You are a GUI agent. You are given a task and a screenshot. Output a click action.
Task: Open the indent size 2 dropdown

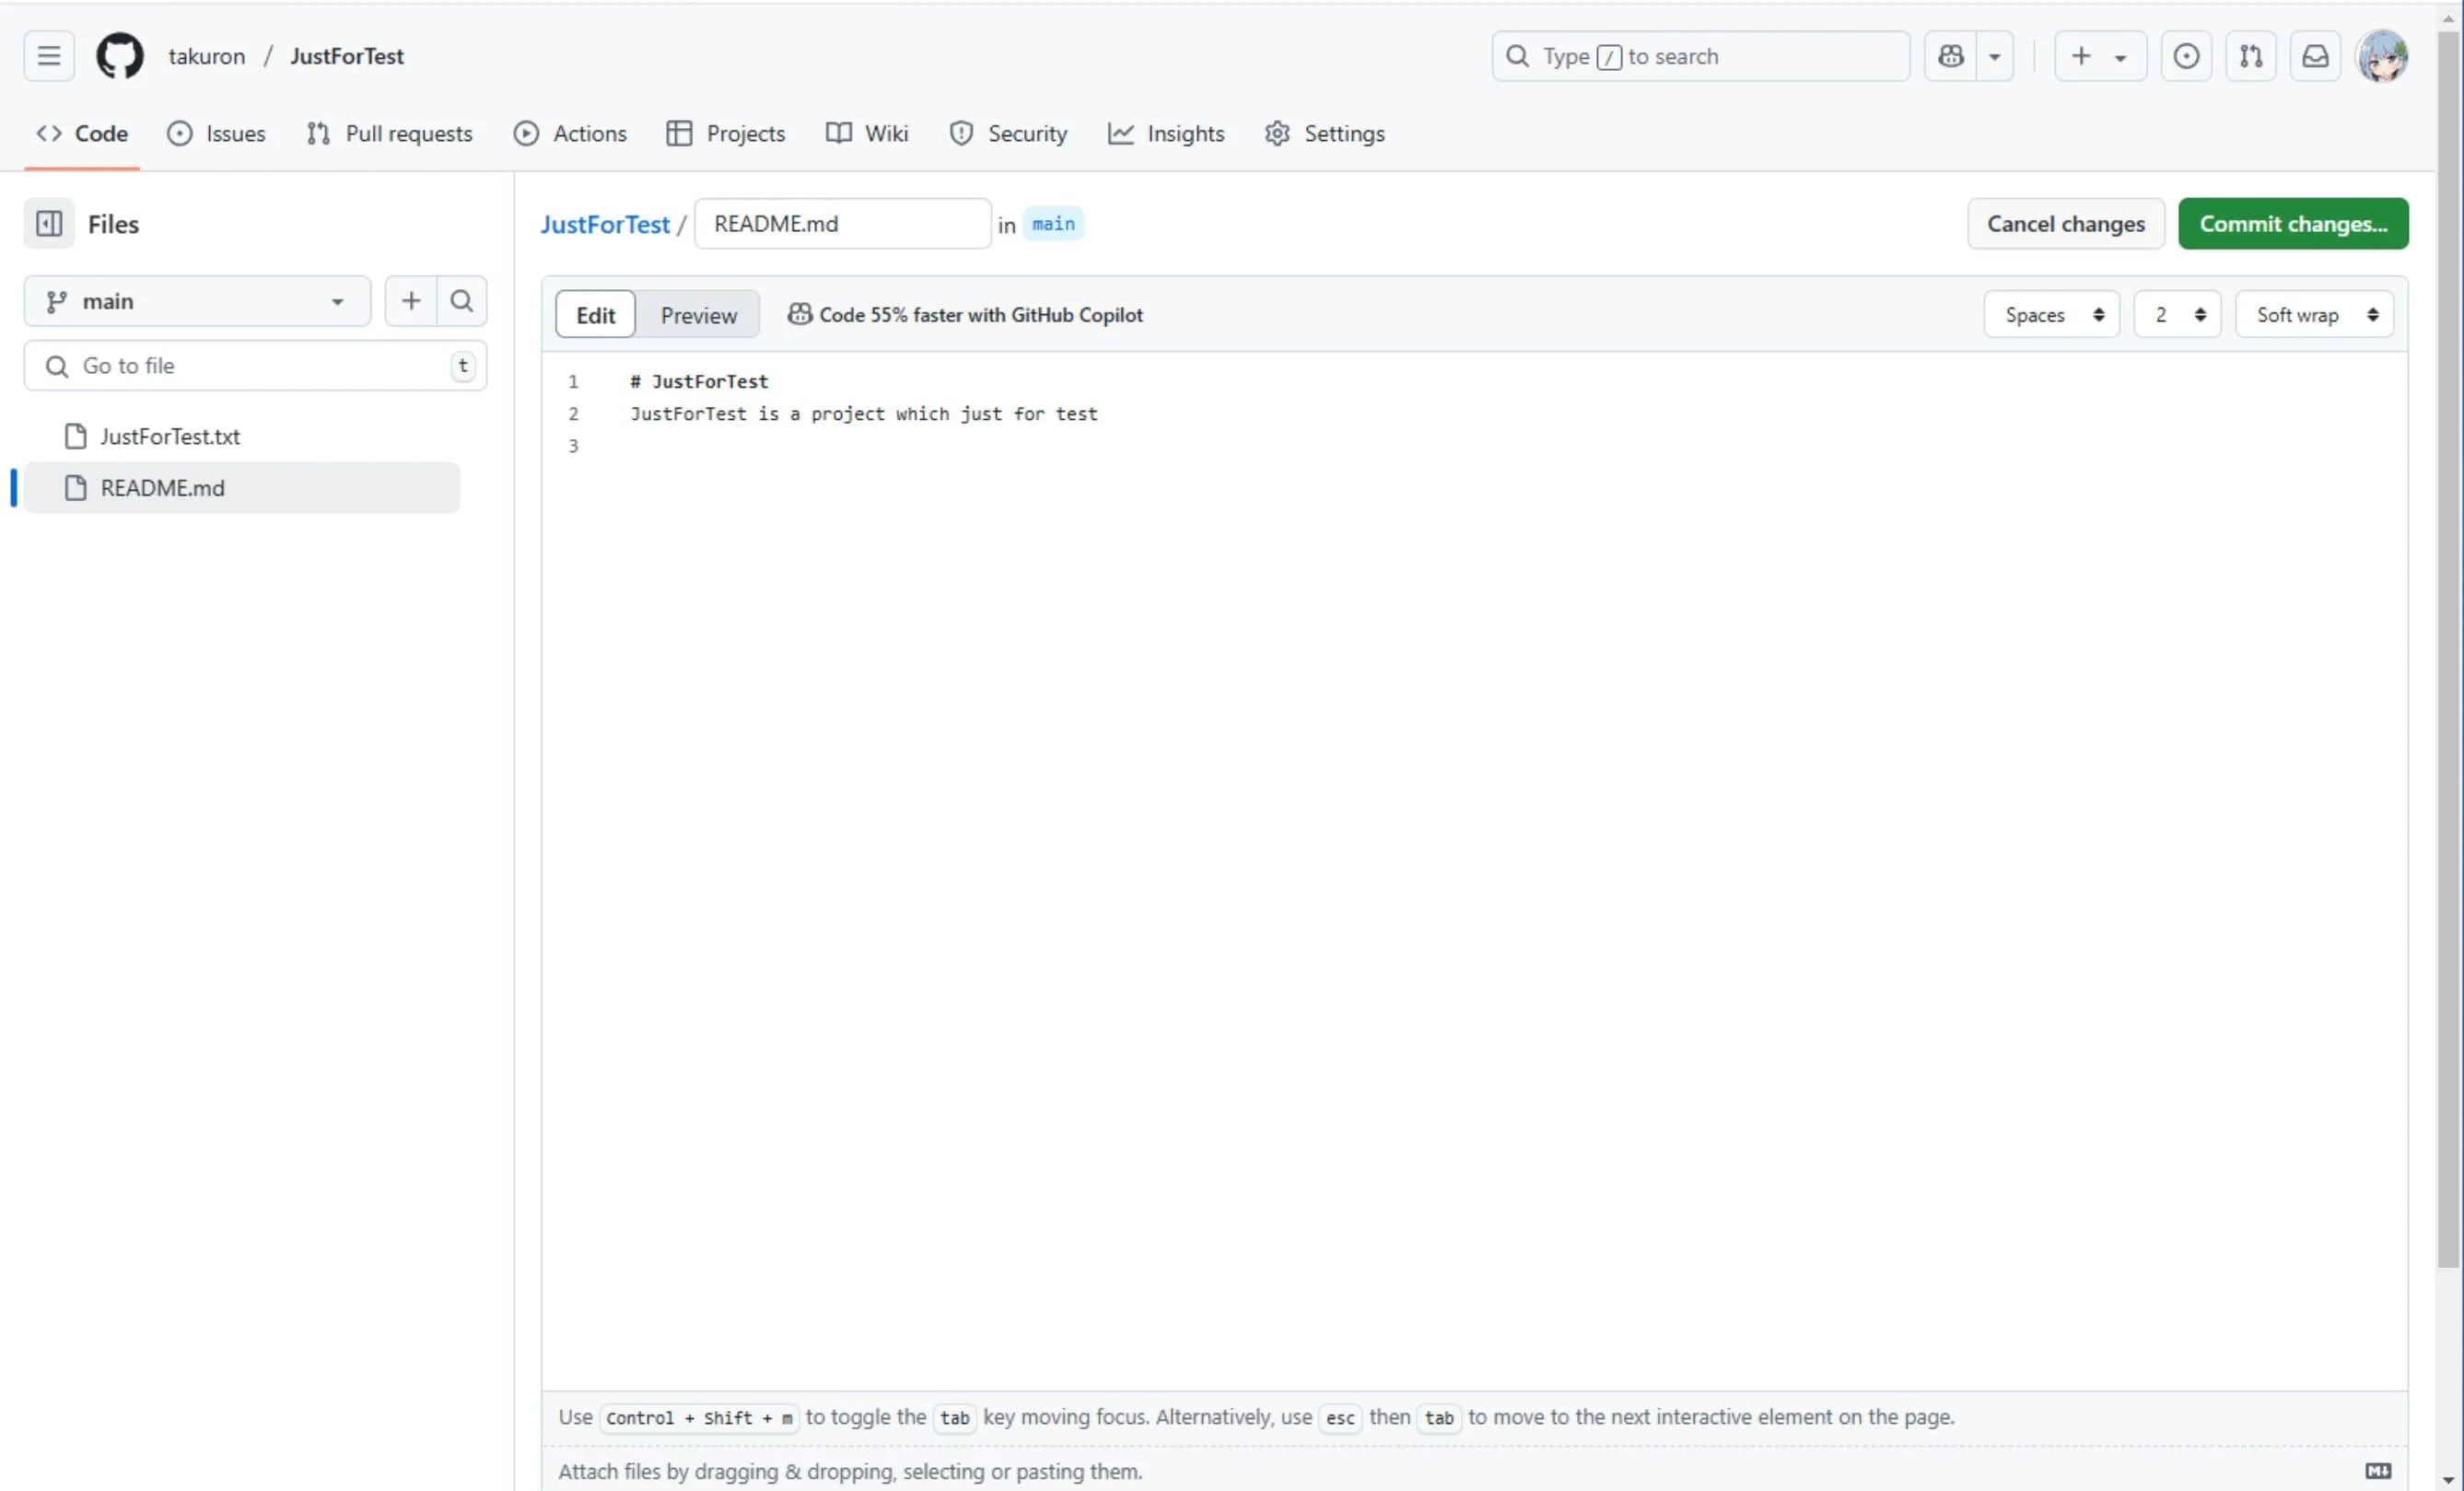[2177, 315]
